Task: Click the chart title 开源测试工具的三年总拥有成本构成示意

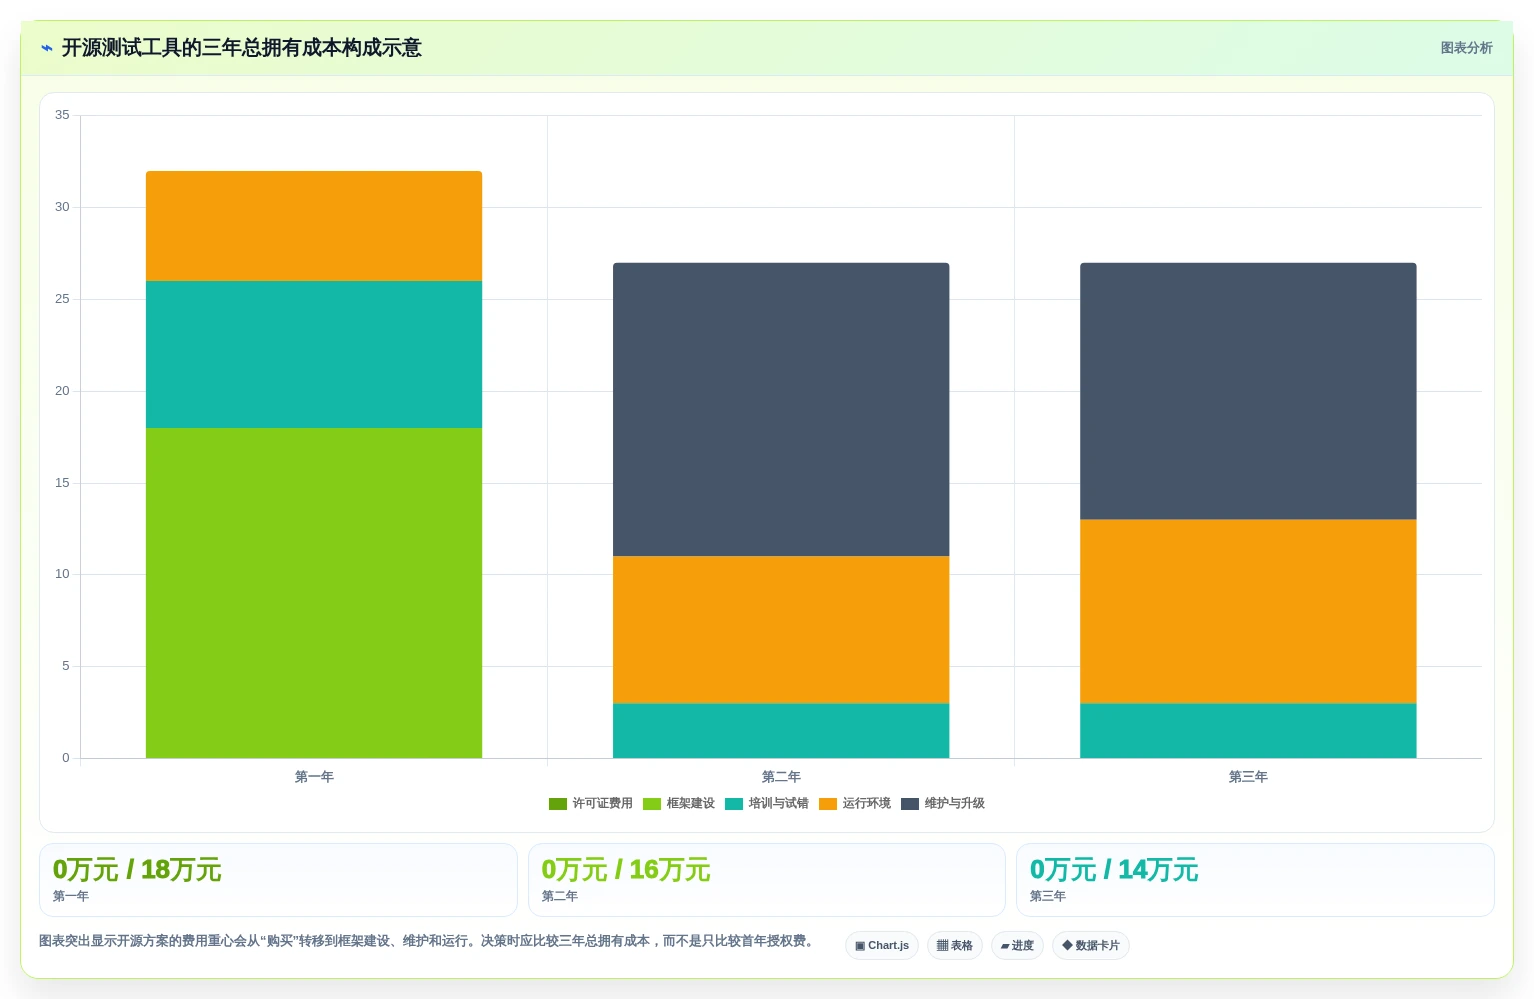Action: (x=242, y=48)
